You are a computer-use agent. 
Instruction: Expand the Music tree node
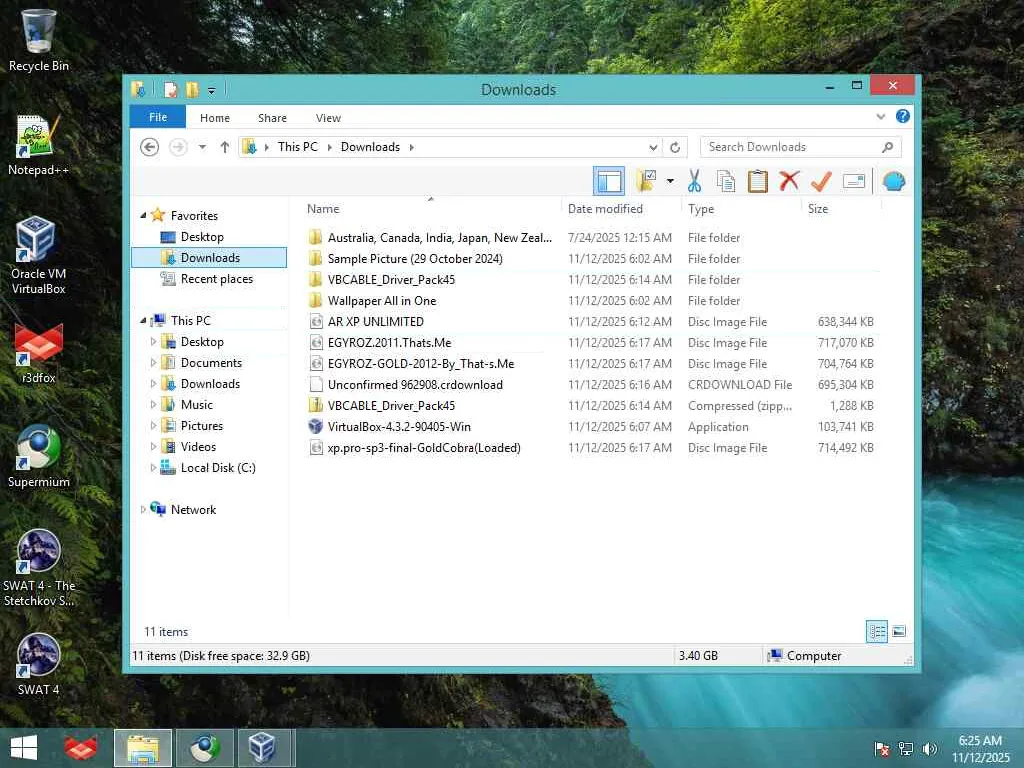point(153,404)
